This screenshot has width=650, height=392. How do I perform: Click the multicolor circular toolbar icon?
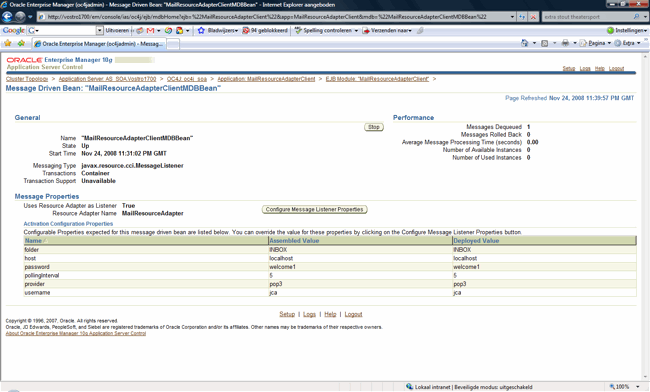168,31
